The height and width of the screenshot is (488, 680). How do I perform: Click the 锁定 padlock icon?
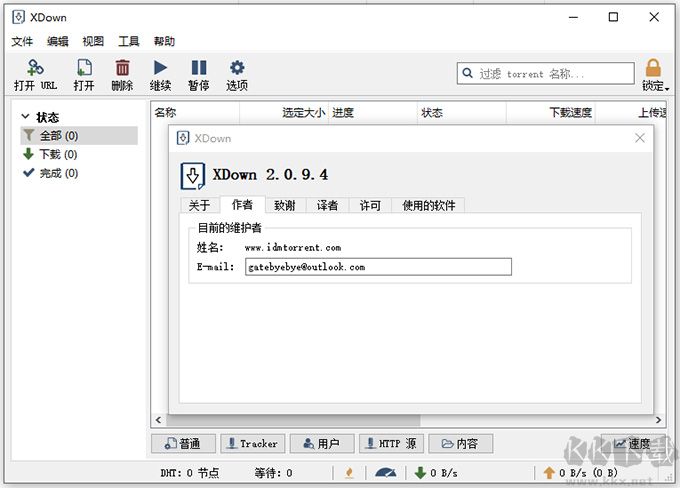tap(653, 69)
